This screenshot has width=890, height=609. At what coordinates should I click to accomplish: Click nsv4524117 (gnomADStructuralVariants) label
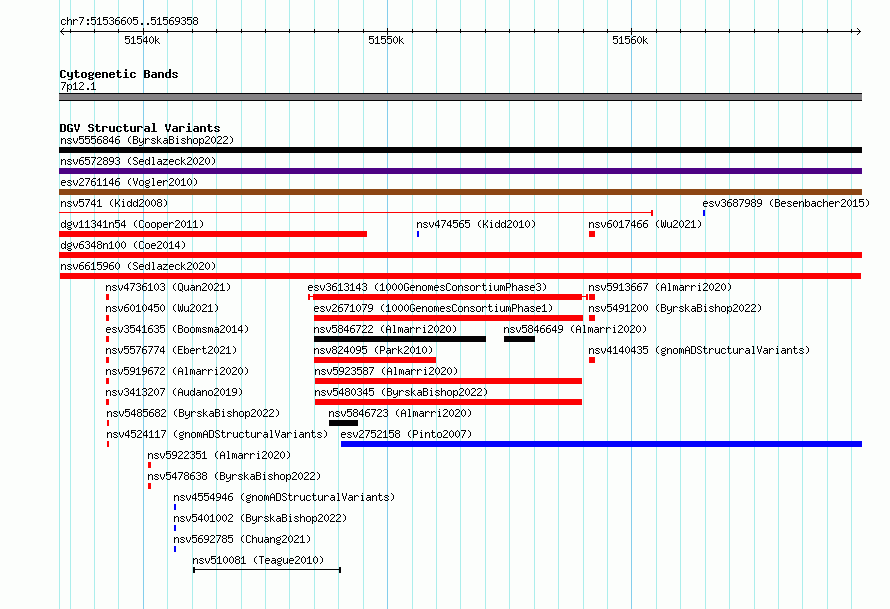[217, 434]
